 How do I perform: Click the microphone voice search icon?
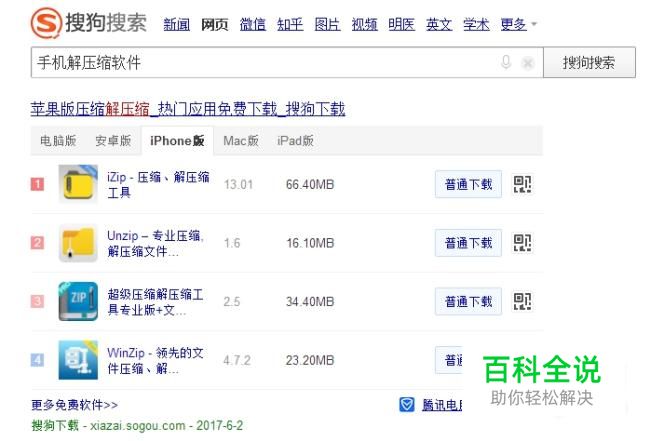(x=506, y=62)
